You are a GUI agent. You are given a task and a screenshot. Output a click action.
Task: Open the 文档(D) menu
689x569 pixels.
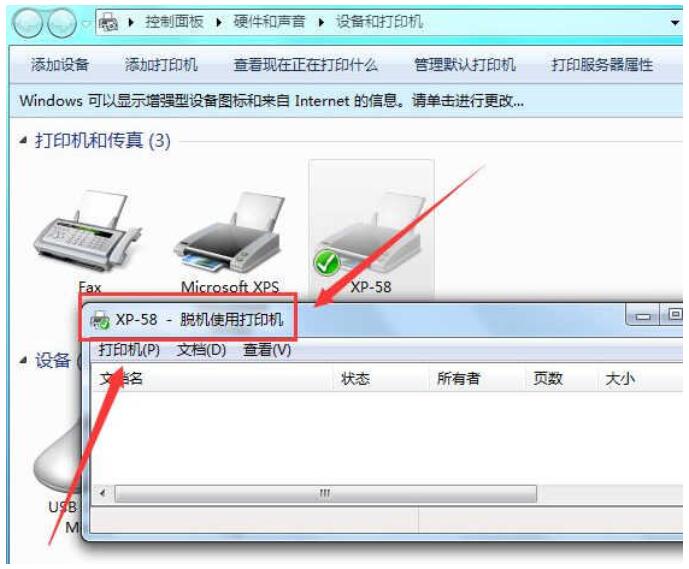click(202, 350)
